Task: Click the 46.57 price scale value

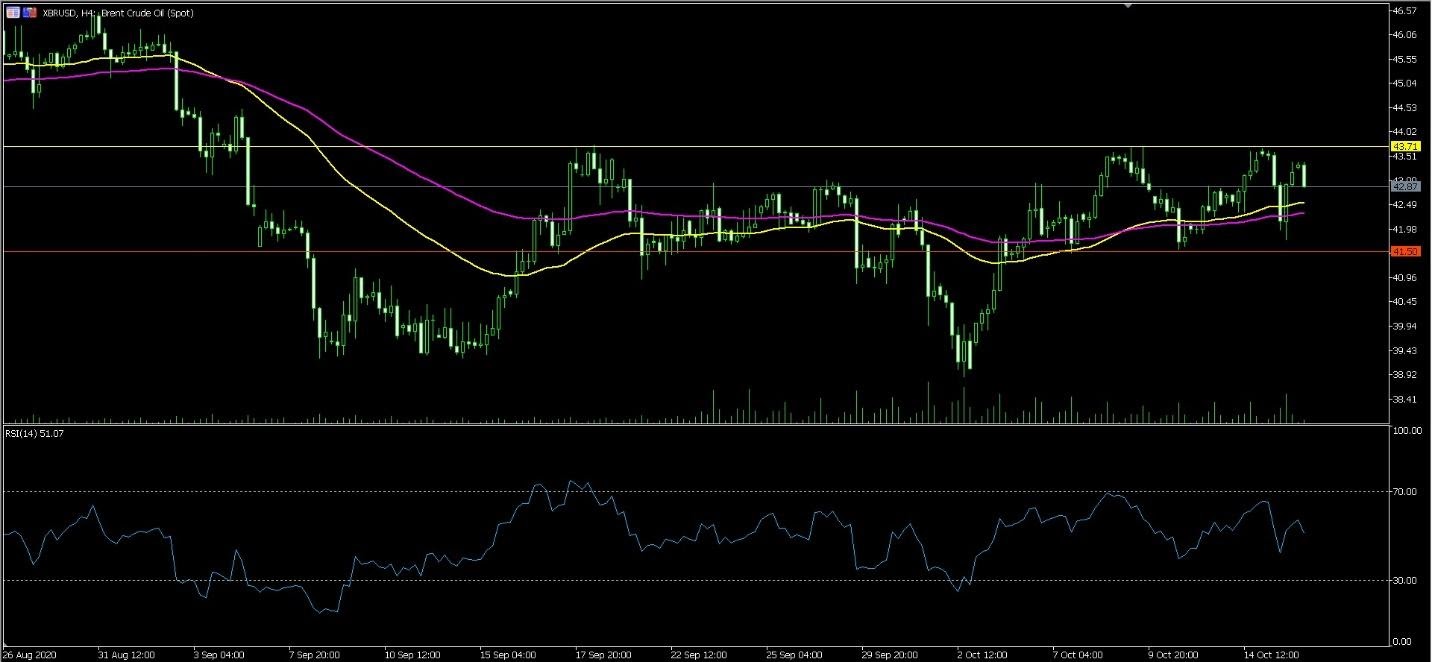Action: coord(1405,10)
